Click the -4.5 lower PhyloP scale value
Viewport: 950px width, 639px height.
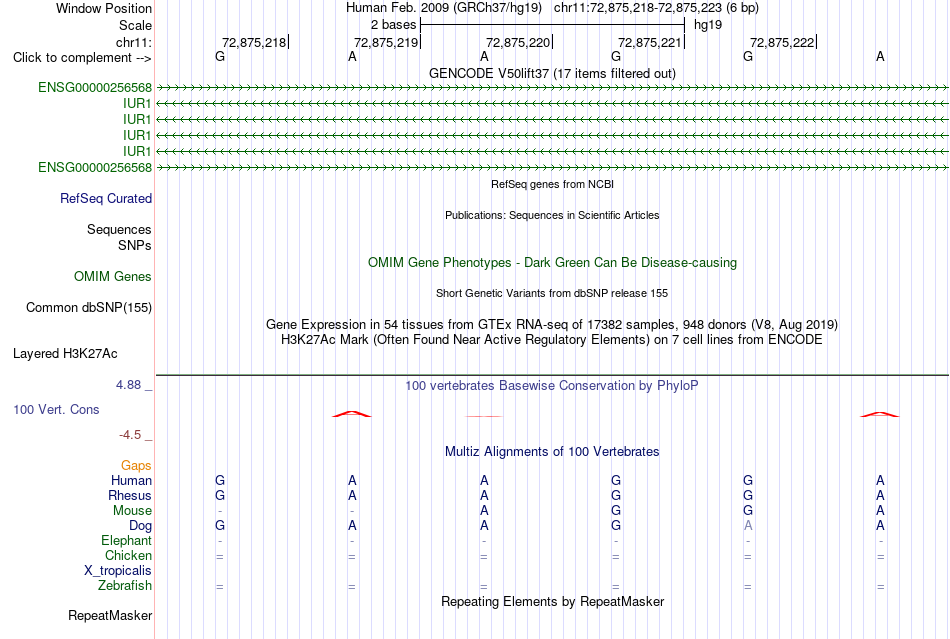(x=130, y=435)
